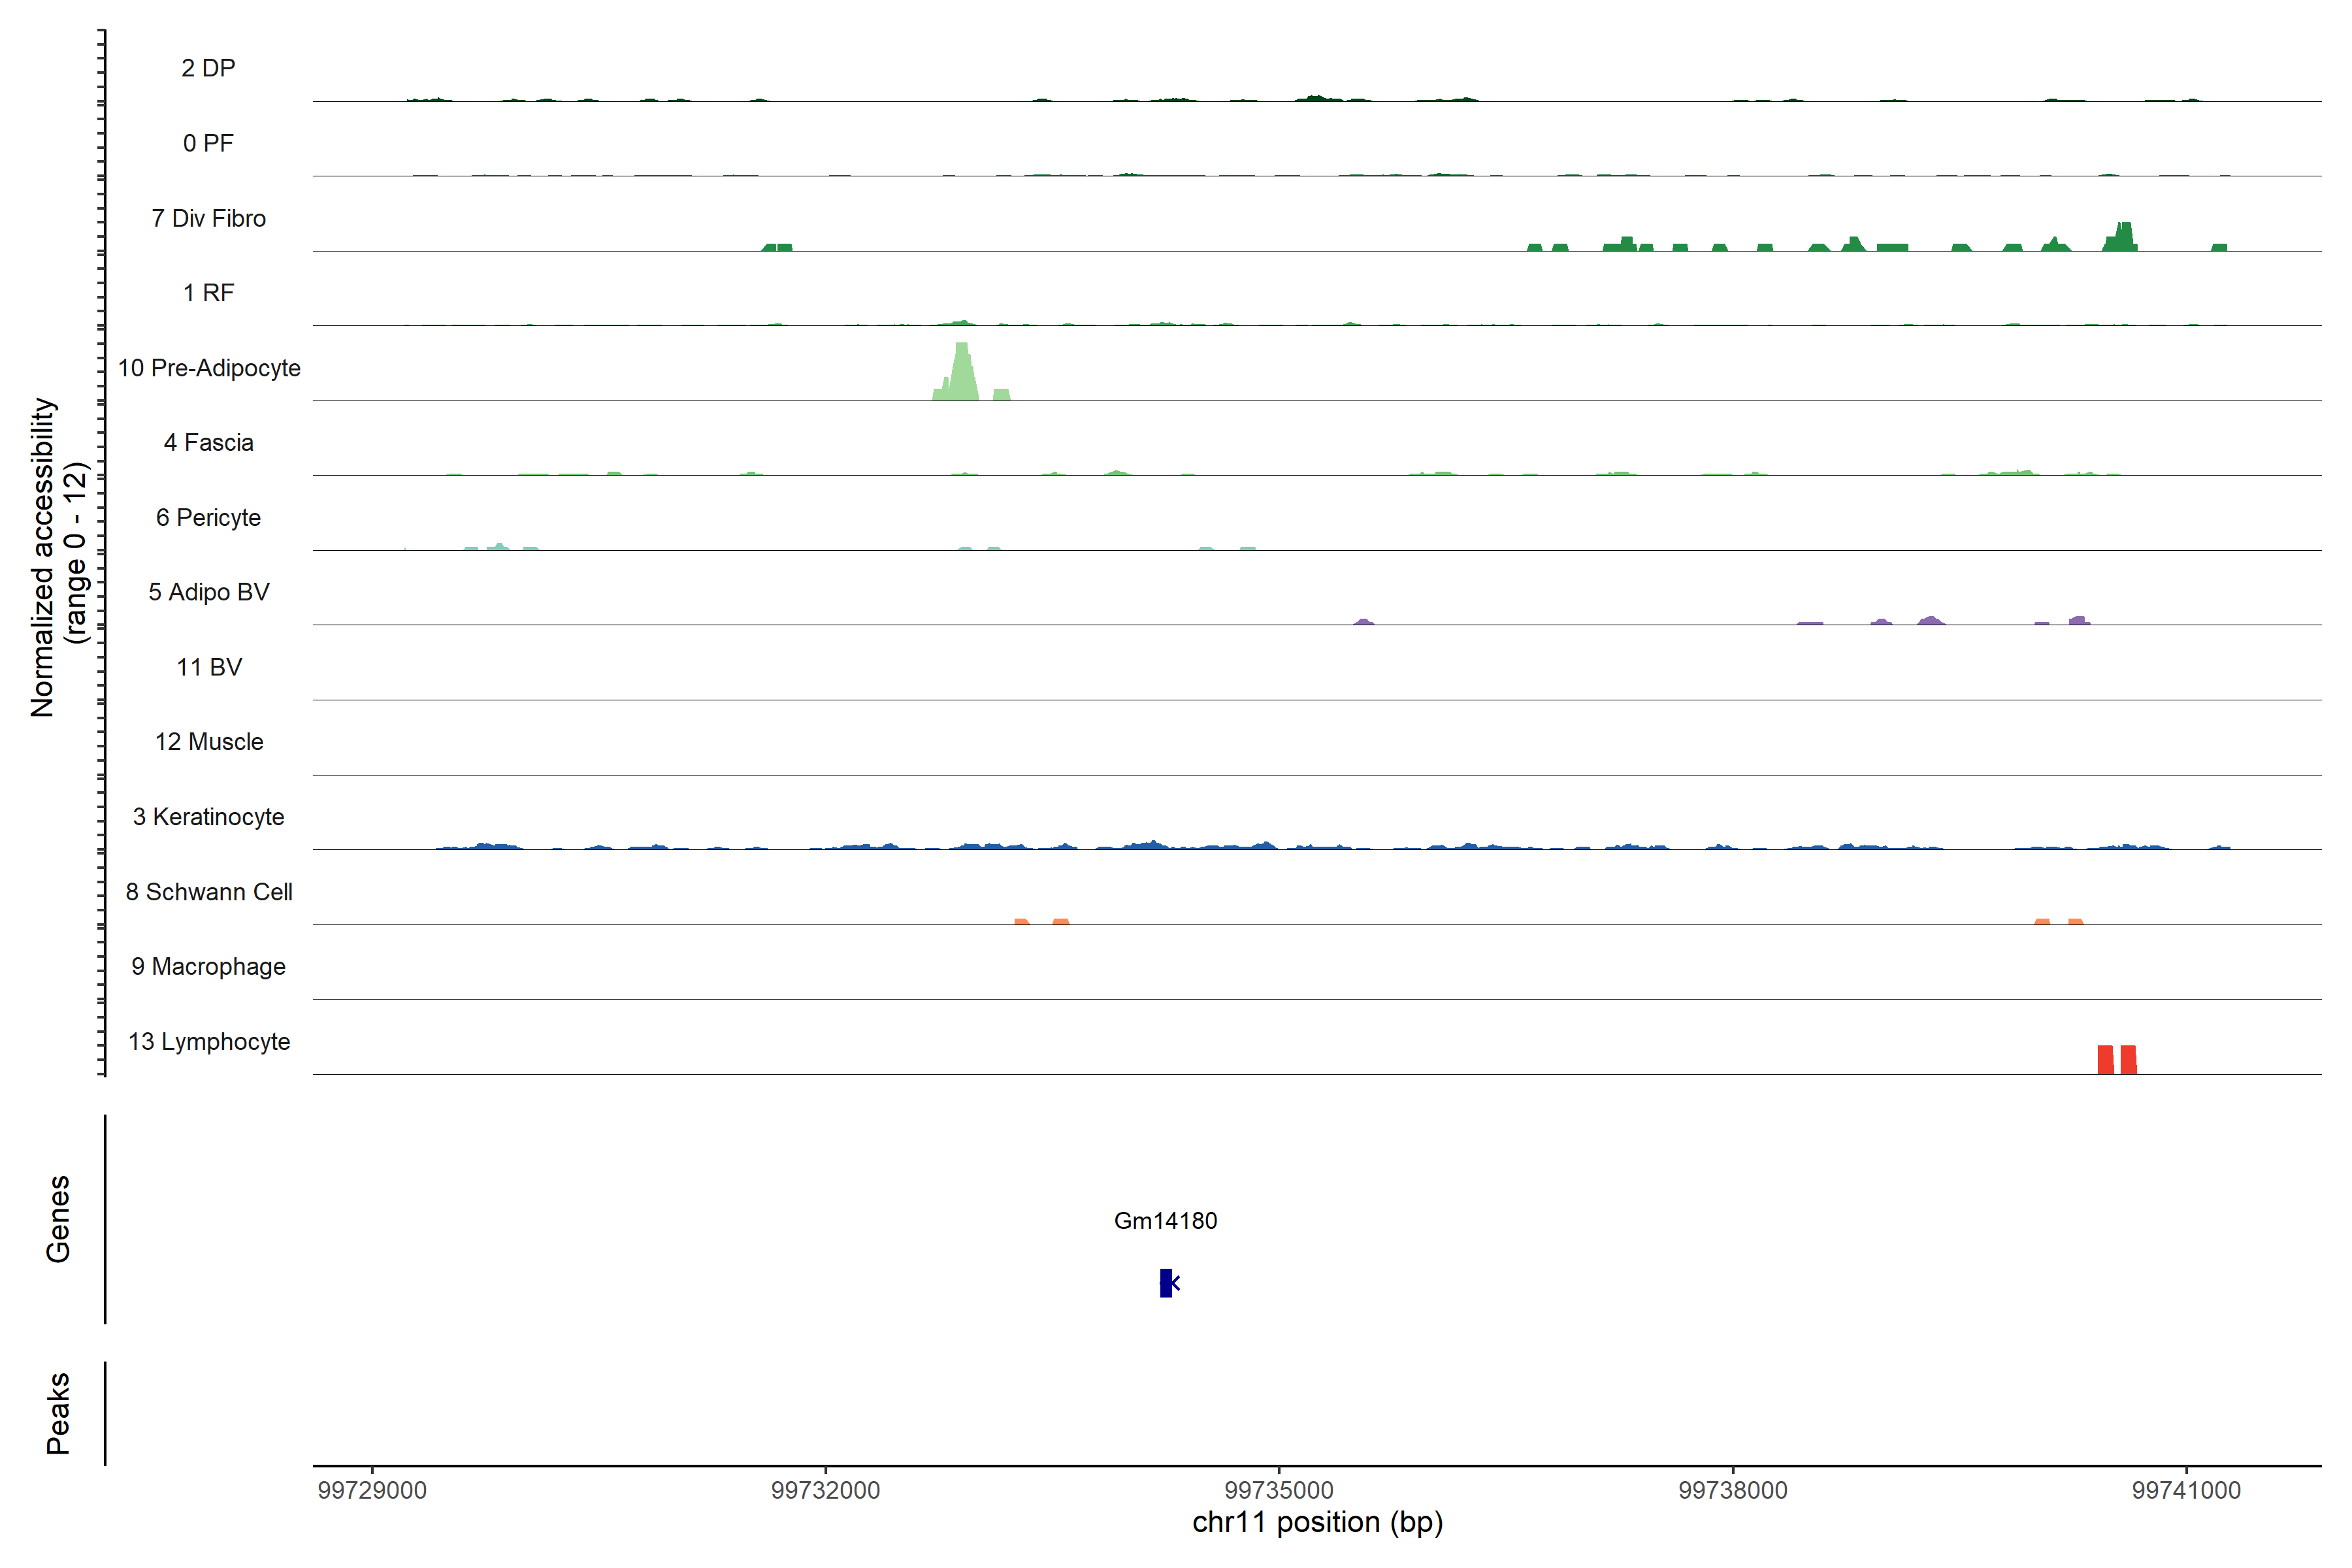Viewport: 2352px width, 1568px height.
Task: Click the 99735000 axis tick label
Action: click(1279, 1490)
